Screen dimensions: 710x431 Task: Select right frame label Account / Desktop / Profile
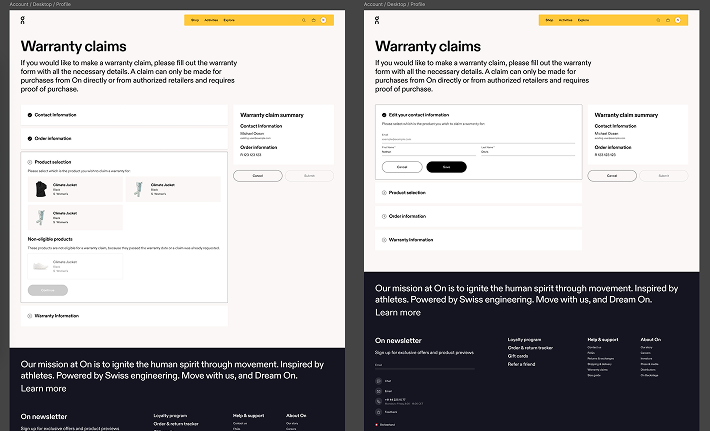(394, 4)
